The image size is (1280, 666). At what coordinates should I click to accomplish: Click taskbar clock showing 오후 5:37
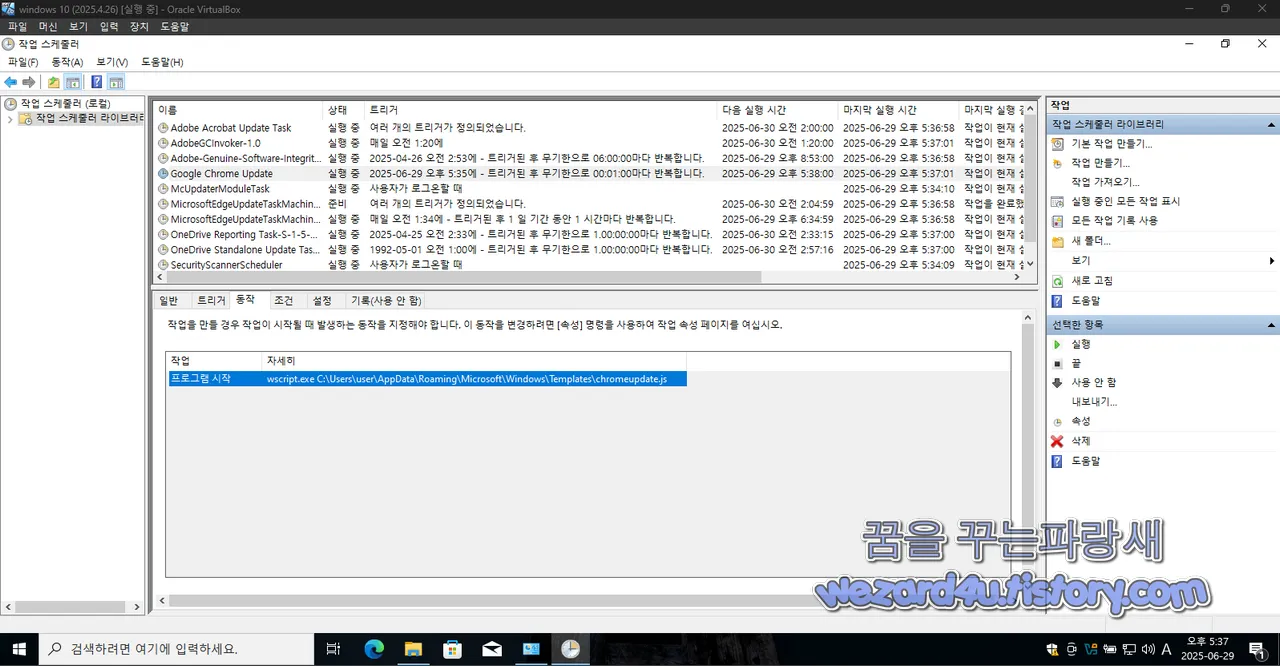1208,649
